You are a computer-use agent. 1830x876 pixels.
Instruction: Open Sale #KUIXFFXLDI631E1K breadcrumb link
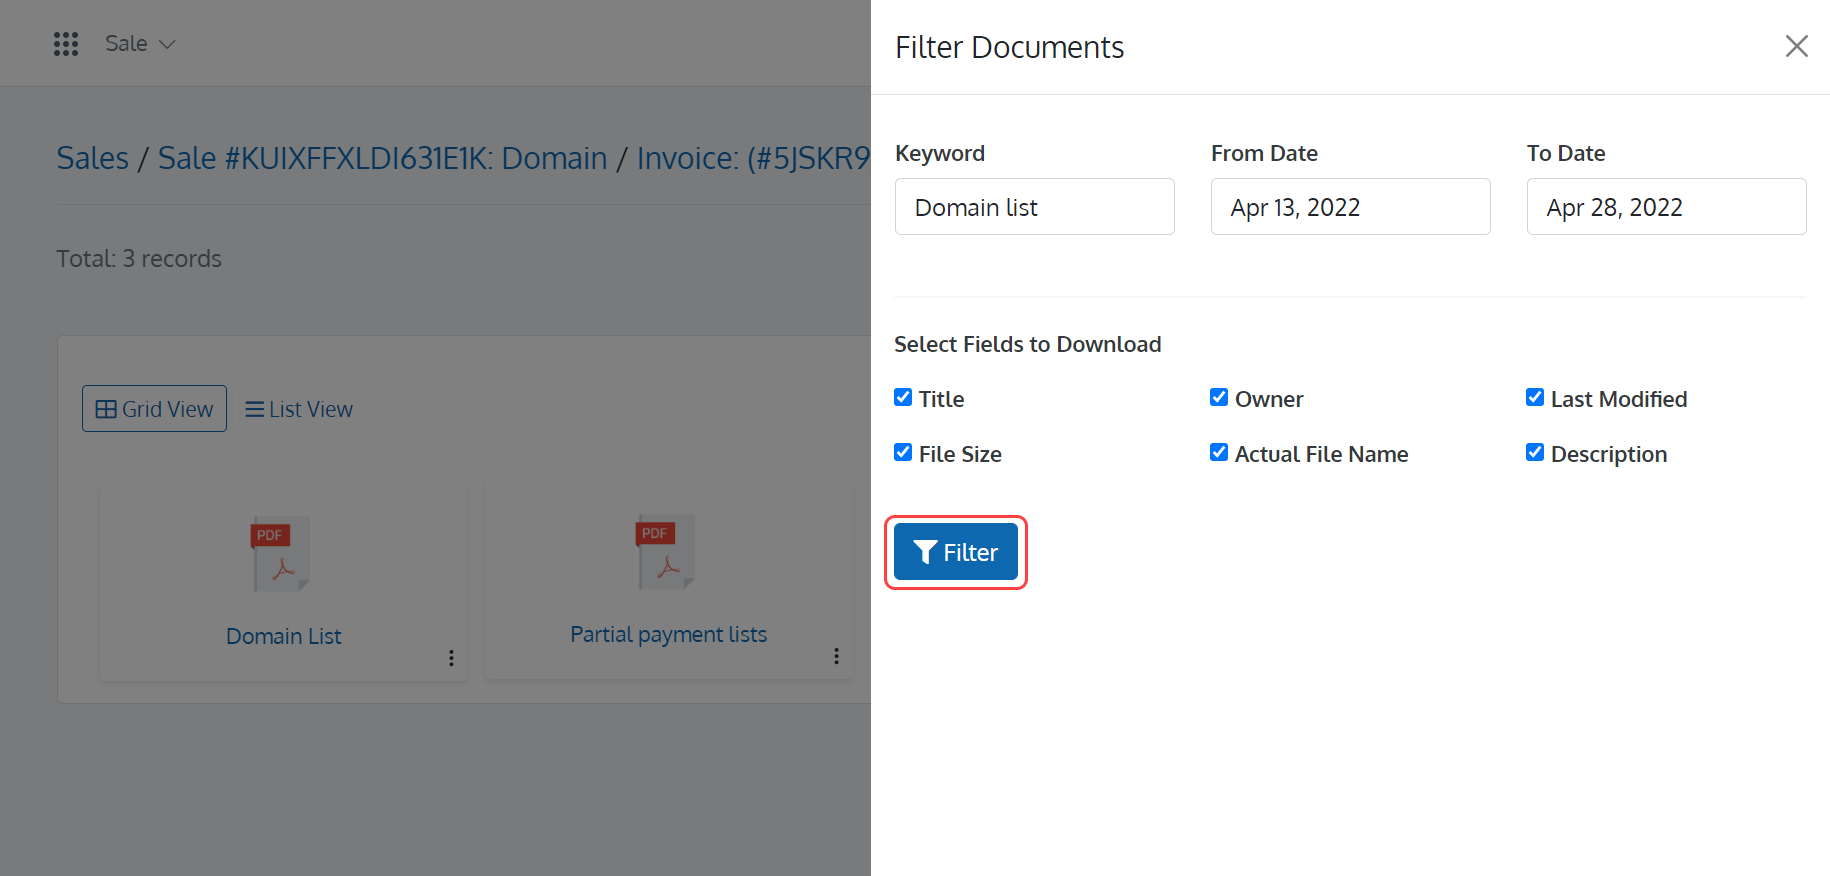click(383, 158)
